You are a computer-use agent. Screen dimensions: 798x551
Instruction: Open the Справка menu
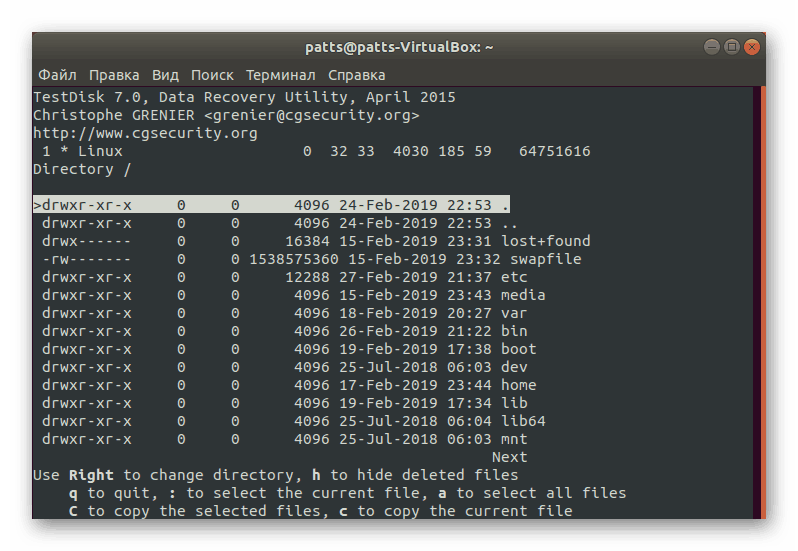click(x=356, y=75)
